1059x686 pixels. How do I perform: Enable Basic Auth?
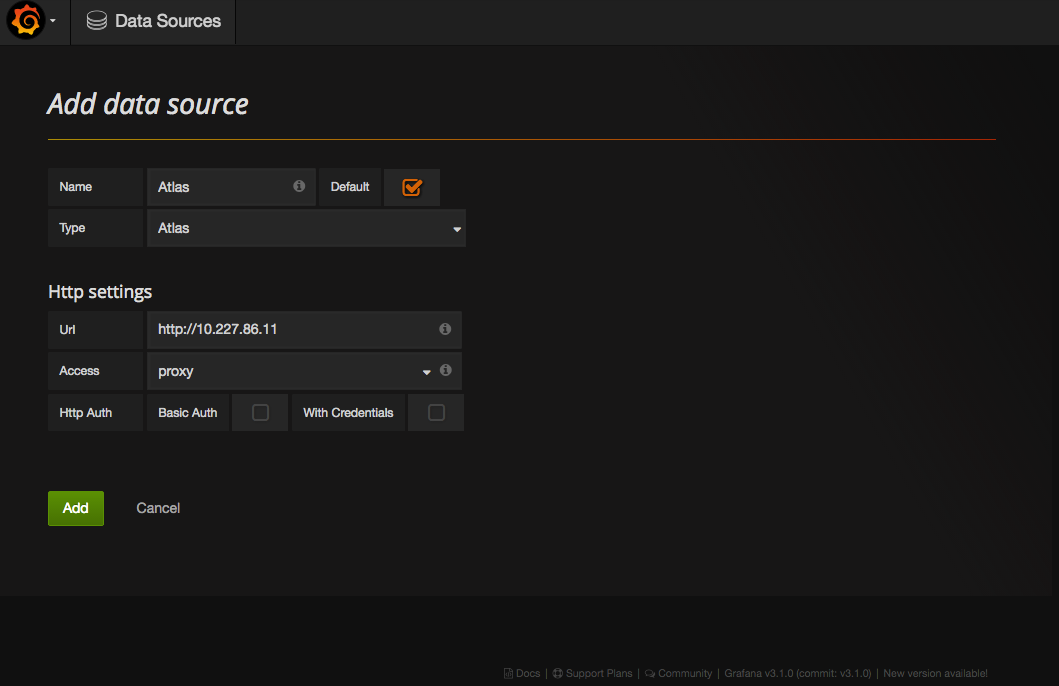[x=259, y=412]
